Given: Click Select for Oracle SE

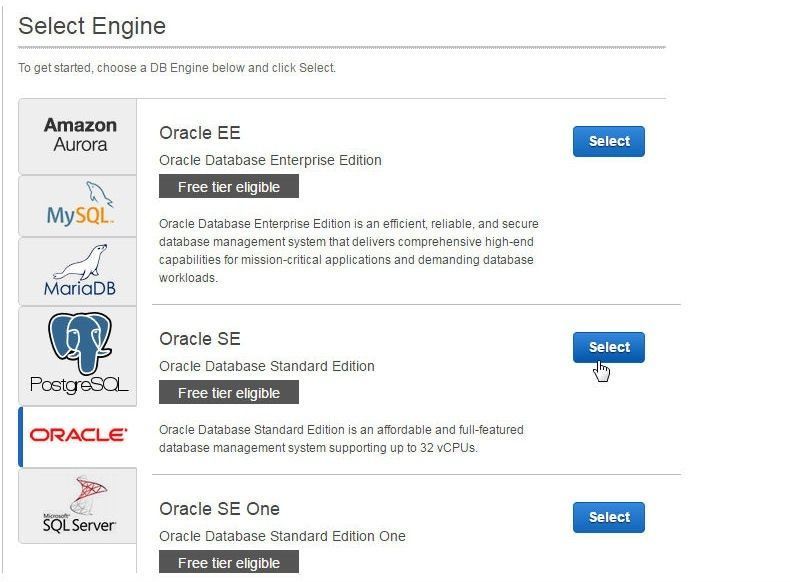Looking at the screenshot, I should (x=609, y=347).
